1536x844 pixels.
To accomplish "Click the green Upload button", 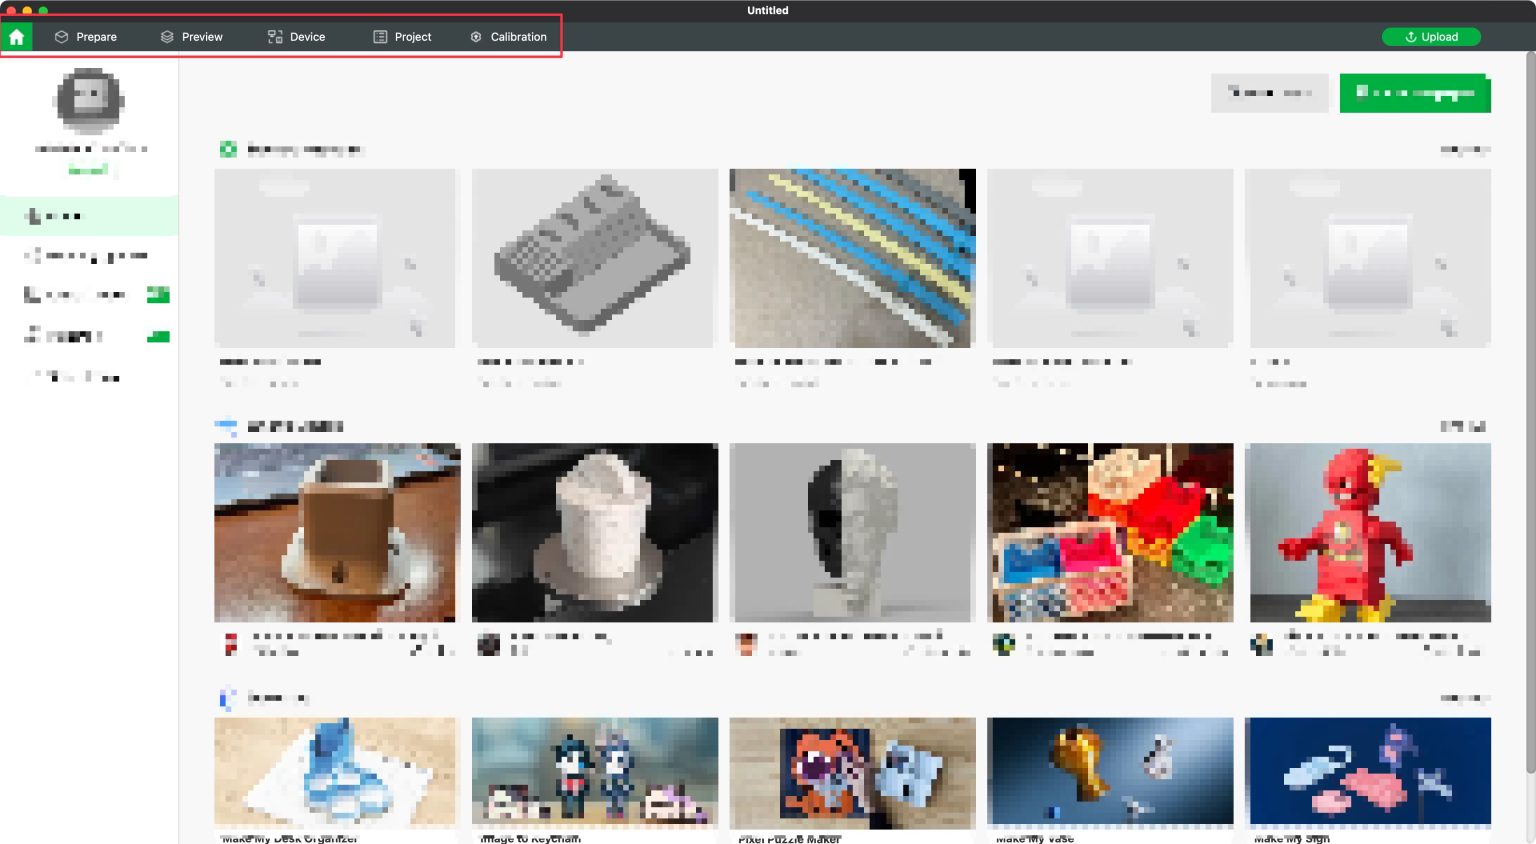I will point(1431,36).
